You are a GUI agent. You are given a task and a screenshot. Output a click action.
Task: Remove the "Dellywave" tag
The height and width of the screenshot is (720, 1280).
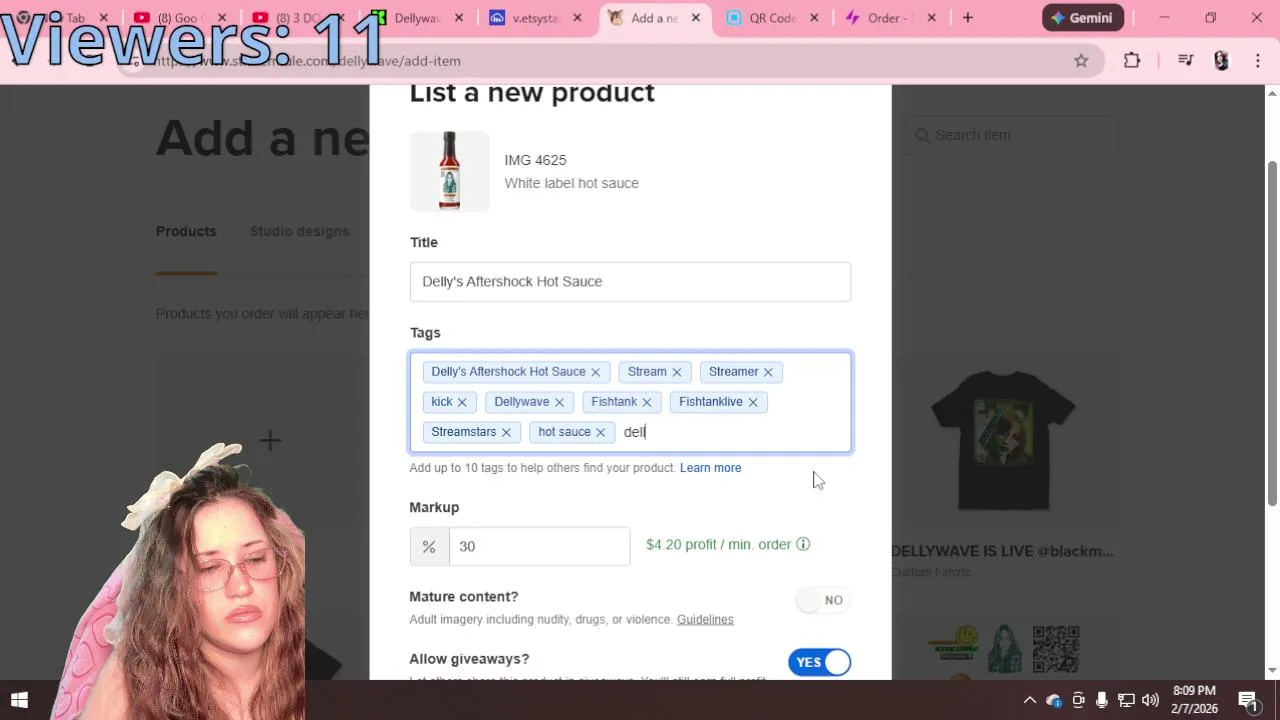point(559,402)
